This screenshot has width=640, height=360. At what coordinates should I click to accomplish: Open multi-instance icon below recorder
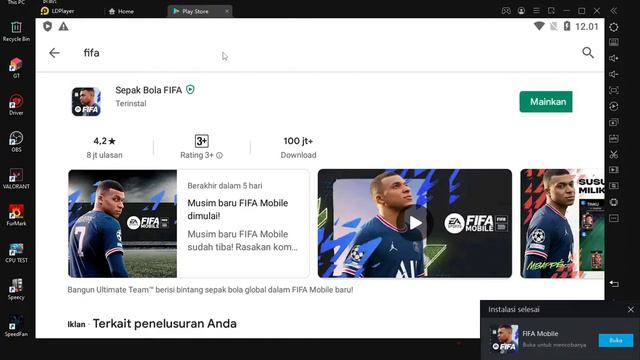[613, 122]
